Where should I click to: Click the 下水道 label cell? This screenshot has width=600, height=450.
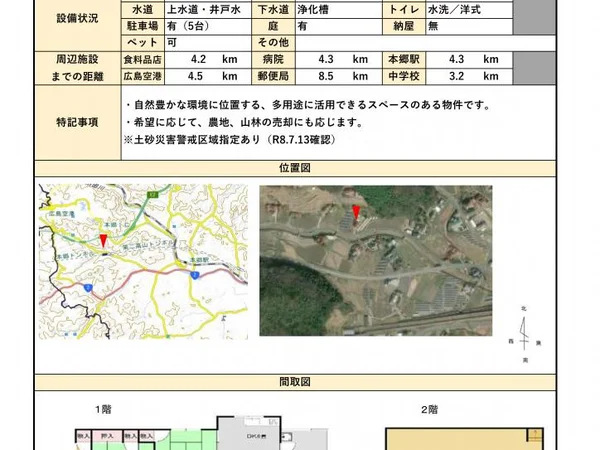(273, 10)
